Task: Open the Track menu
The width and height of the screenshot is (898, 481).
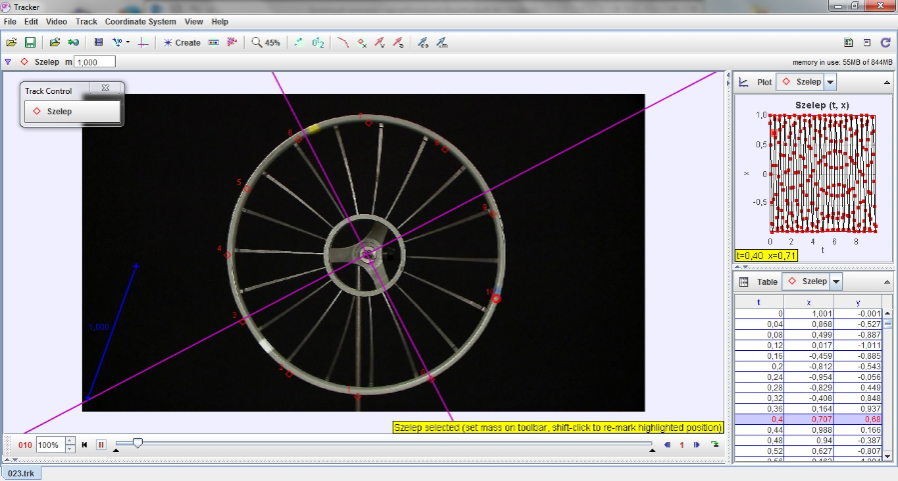Action: 86,22
